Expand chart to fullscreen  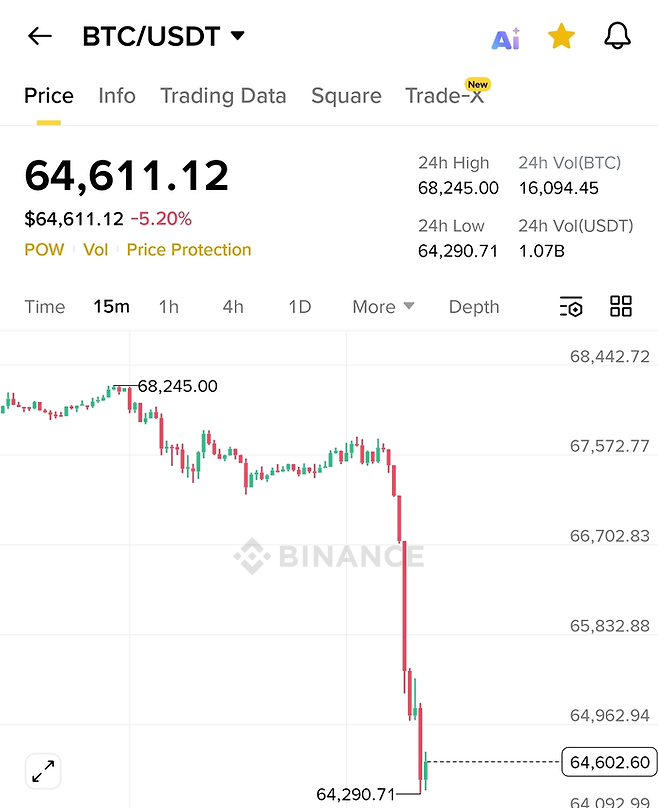[43, 771]
